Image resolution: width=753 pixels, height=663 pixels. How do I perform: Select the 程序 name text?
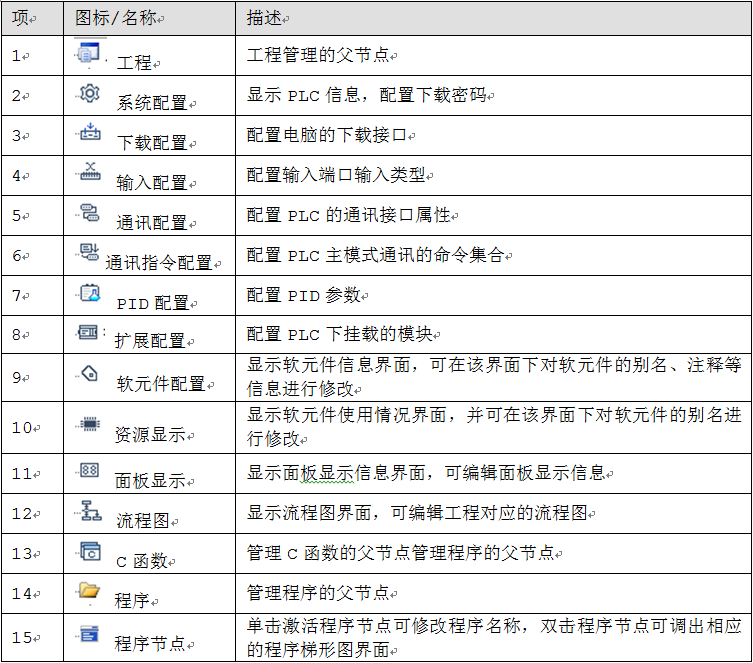(x=132, y=600)
